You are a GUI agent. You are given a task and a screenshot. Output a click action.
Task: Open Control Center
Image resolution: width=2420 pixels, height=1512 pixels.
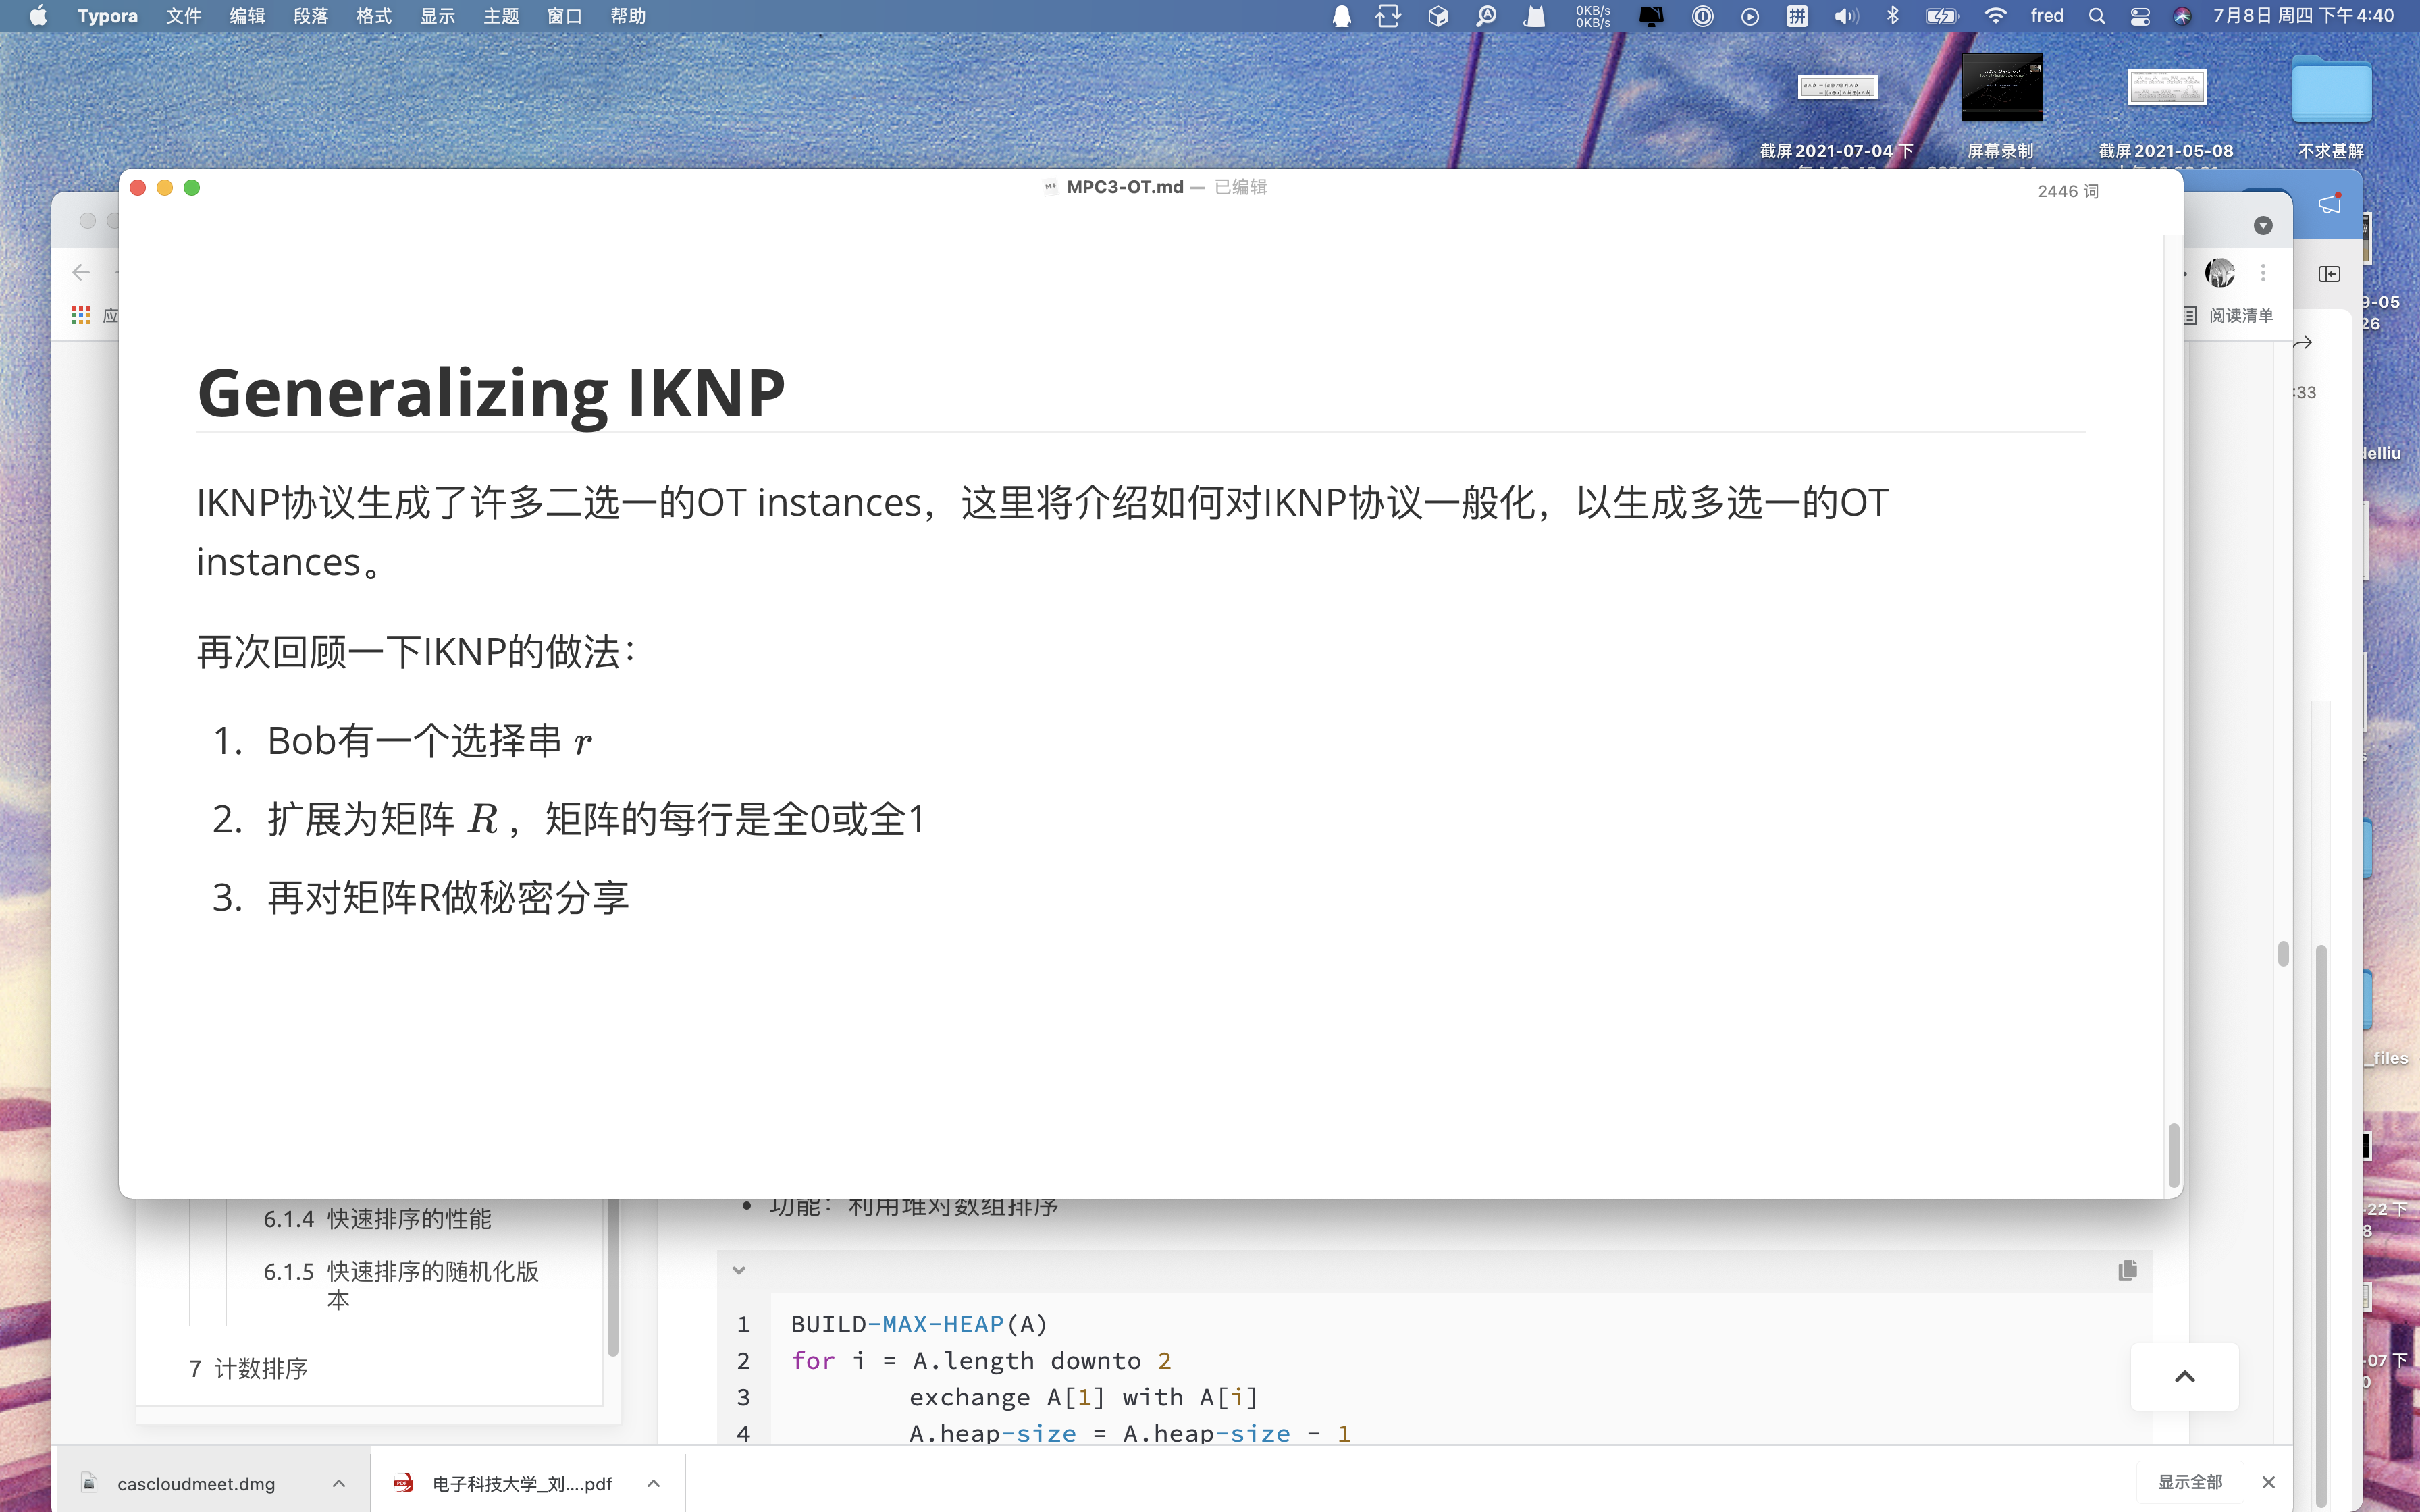click(x=2140, y=16)
